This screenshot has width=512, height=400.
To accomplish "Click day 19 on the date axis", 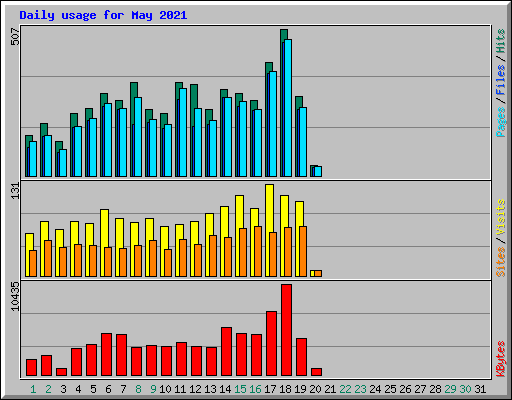I will (300, 389).
